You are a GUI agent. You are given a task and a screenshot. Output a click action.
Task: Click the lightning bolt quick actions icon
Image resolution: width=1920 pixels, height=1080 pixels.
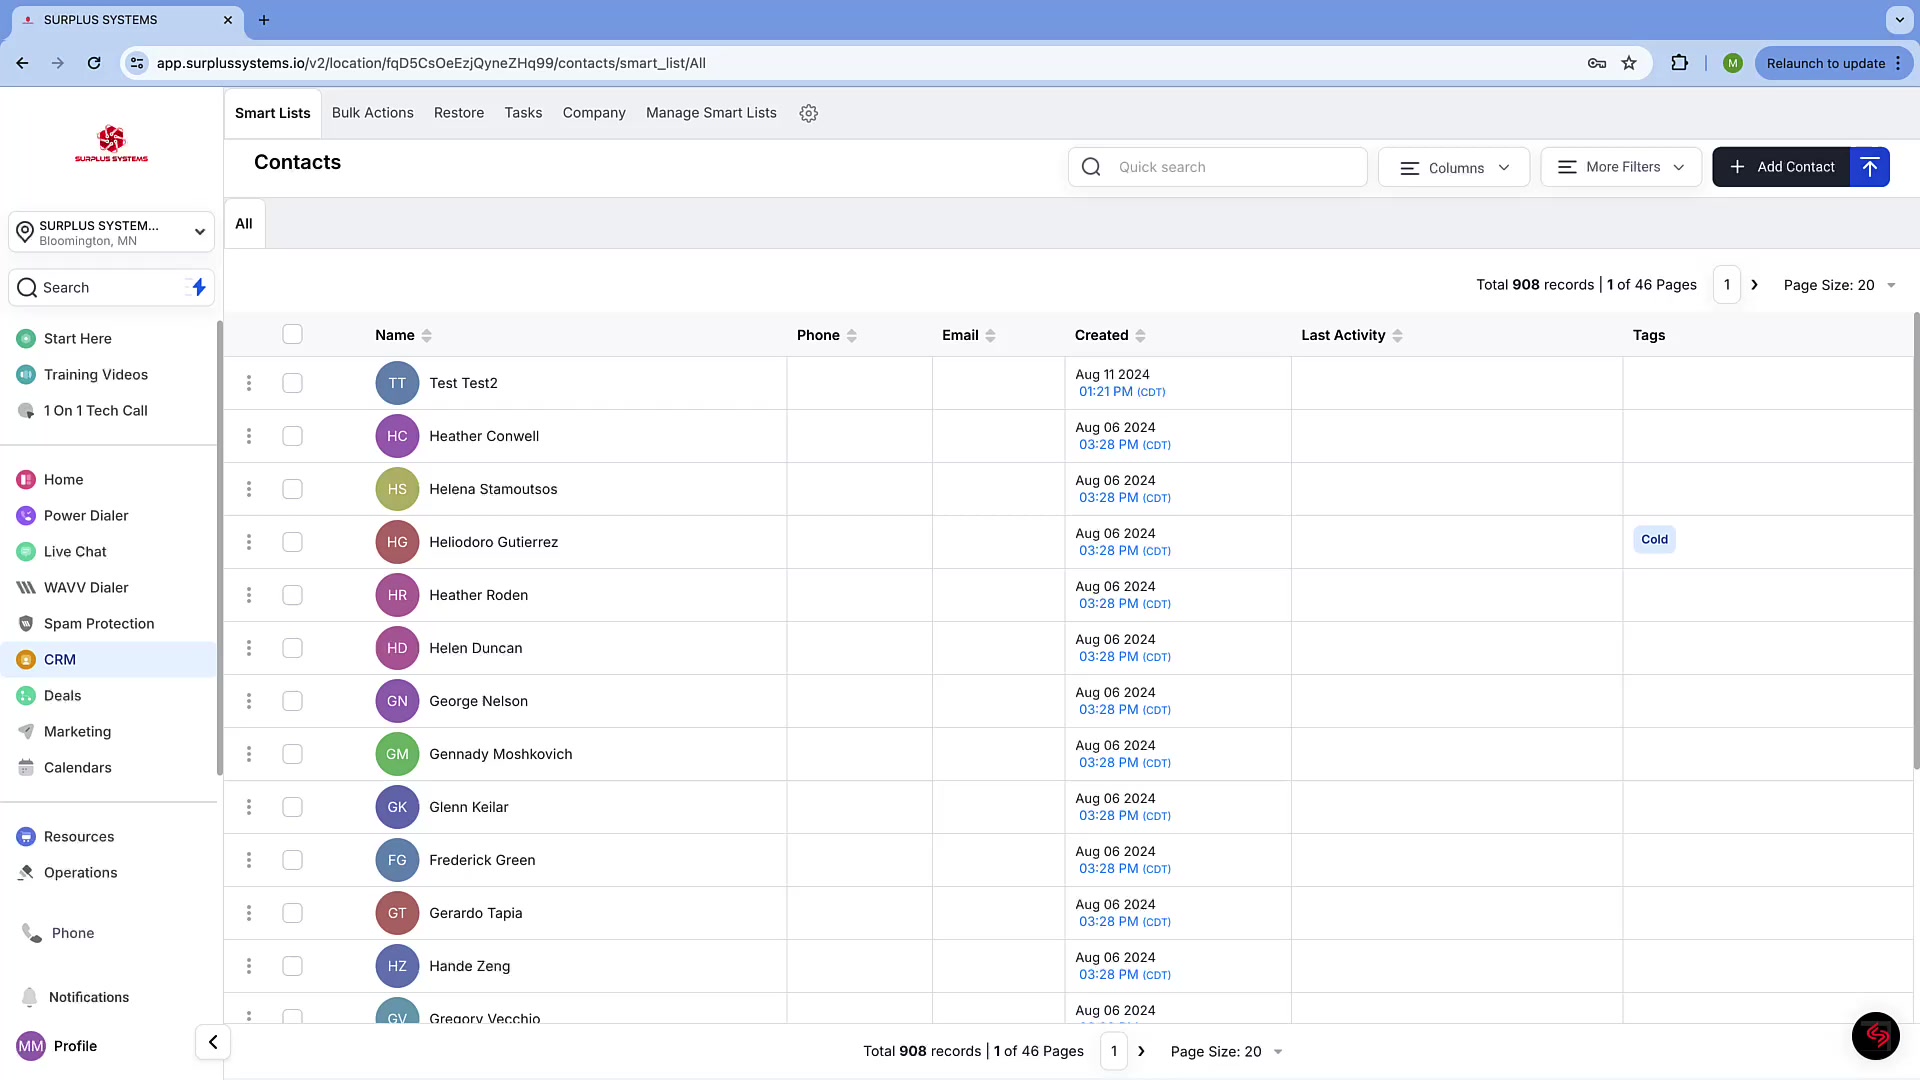pyautogui.click(x=199, y=287)
